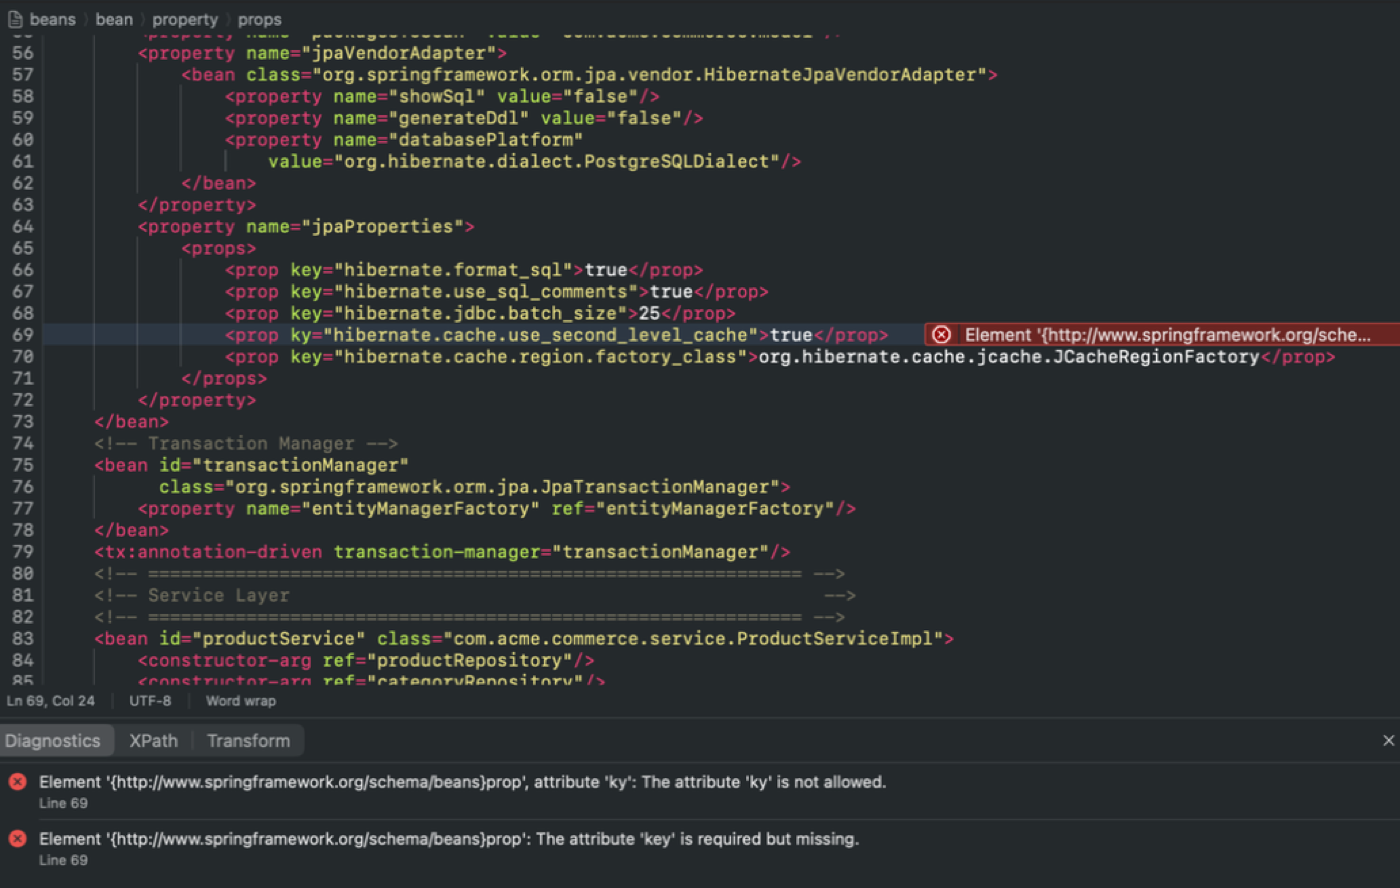Open the 'beans' breadcrumb item

tap(52, 19)
